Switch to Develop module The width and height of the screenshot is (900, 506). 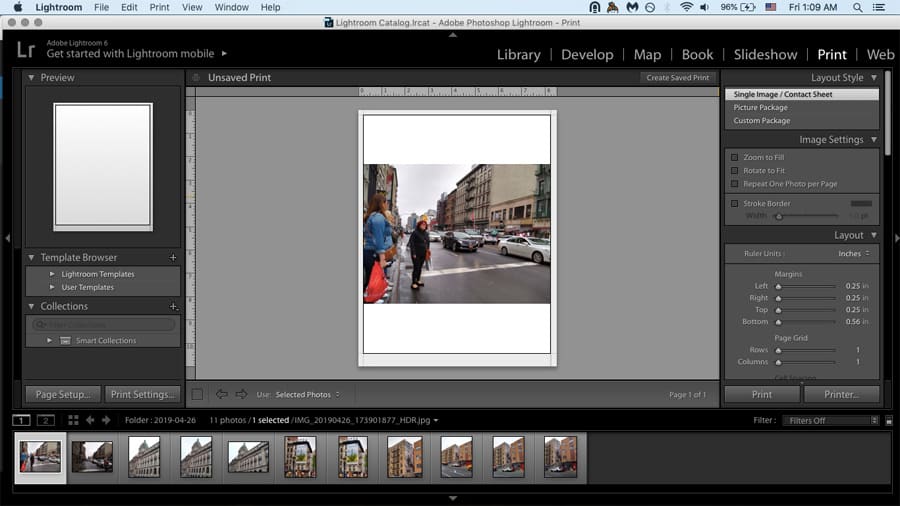point(587,55)
